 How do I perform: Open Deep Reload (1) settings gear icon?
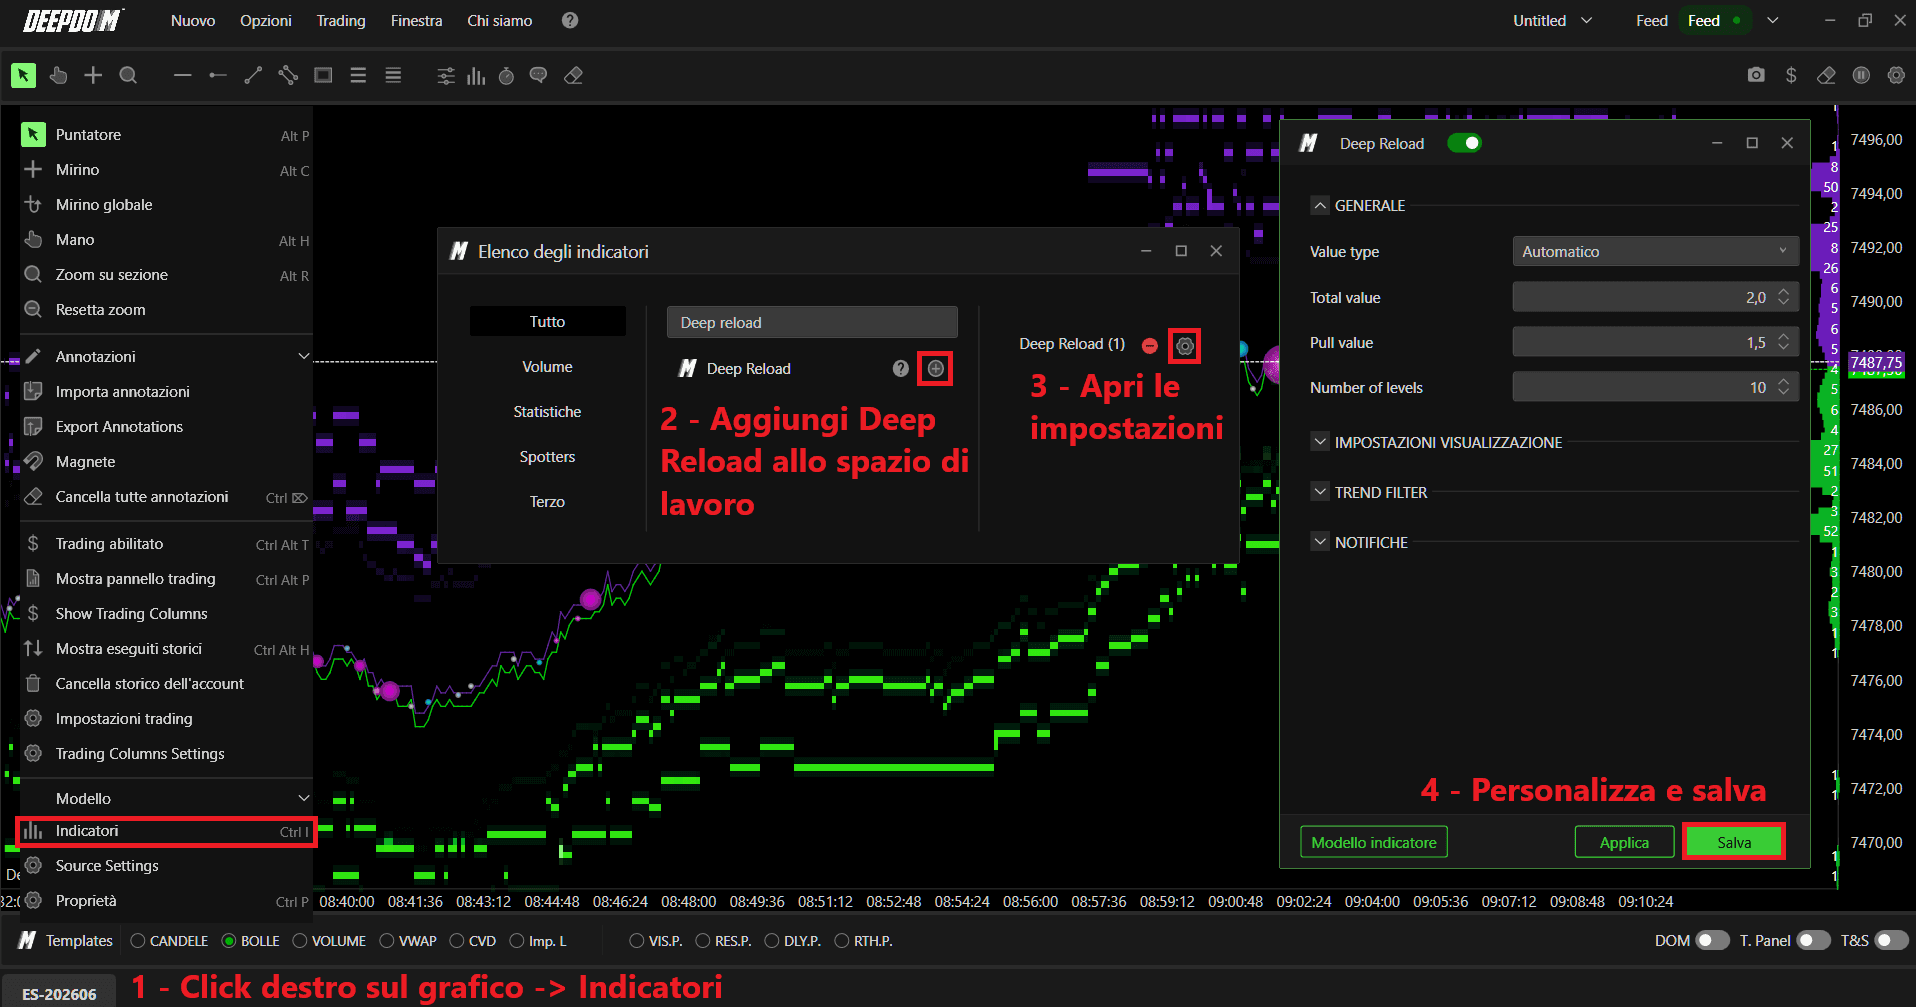click(x=1185, y=346)
